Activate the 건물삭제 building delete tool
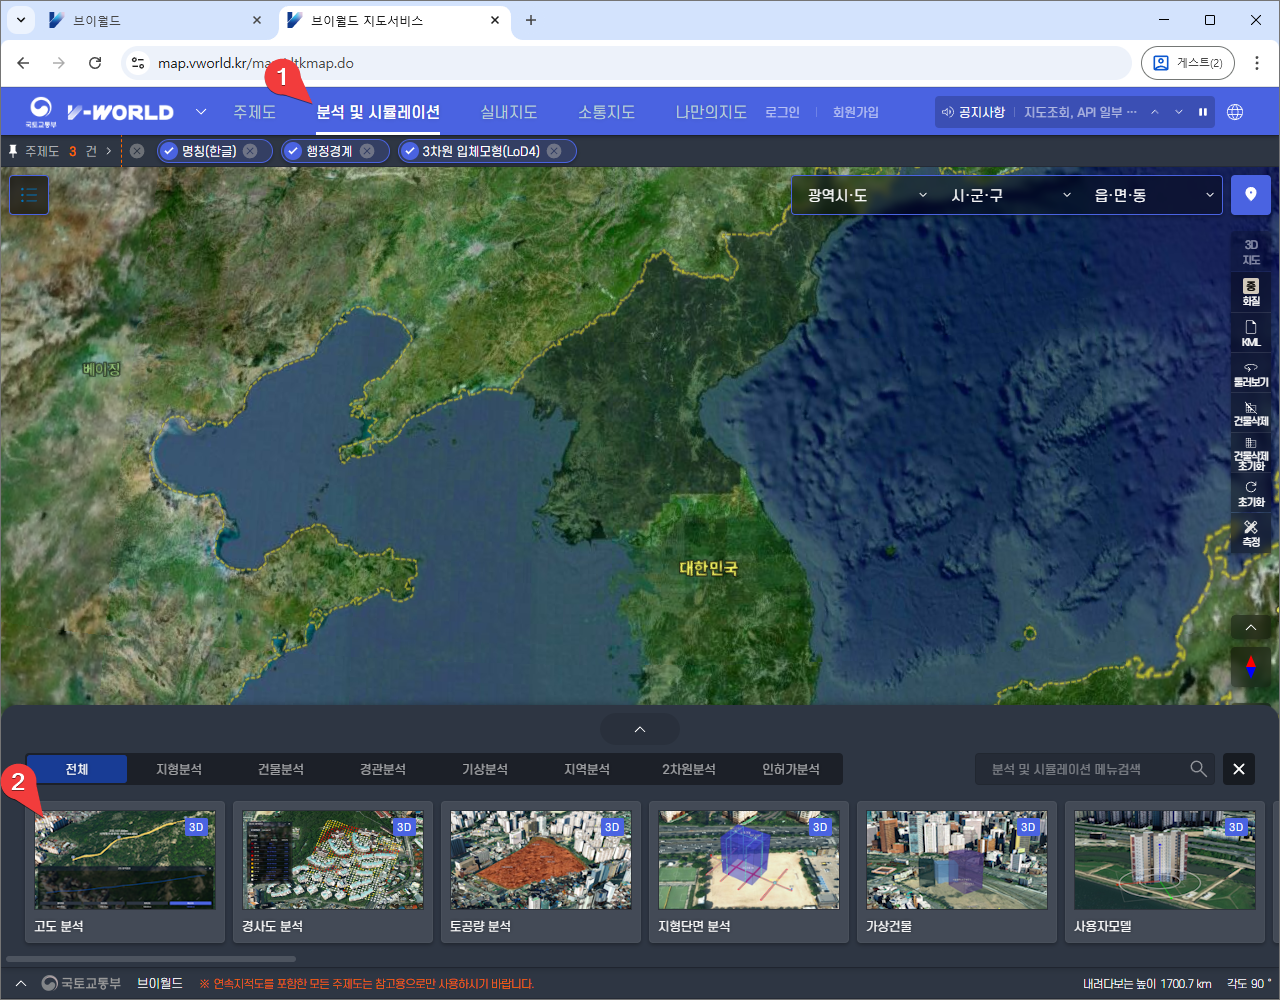The width and height of the screenshot is (1280, 1000). pos(1250,413)
